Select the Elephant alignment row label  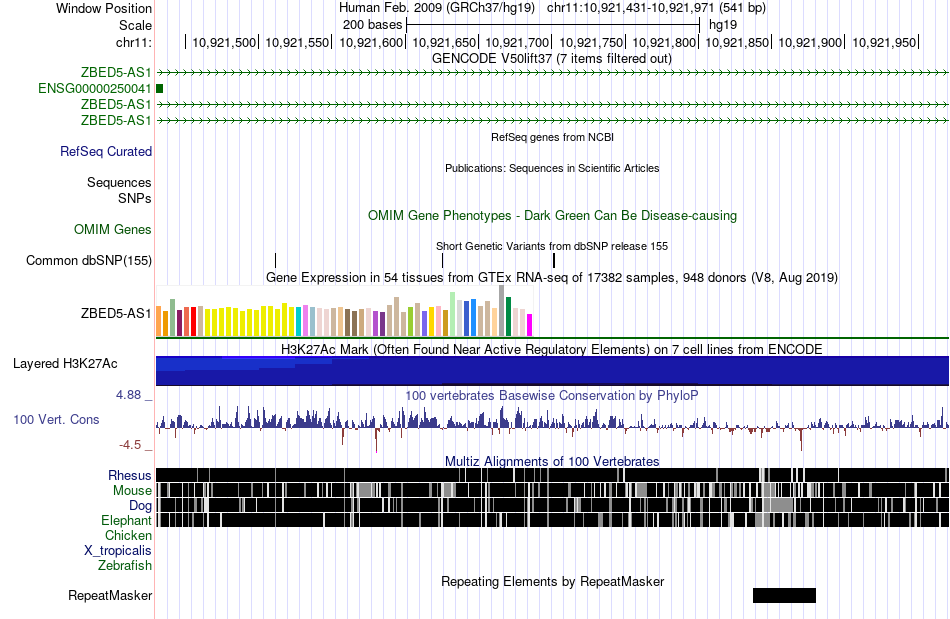point(126,520)
